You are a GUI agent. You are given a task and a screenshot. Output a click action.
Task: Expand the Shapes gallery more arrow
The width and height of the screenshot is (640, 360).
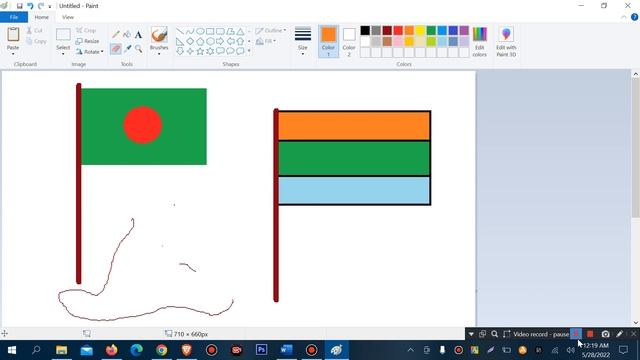pos(249,51)
